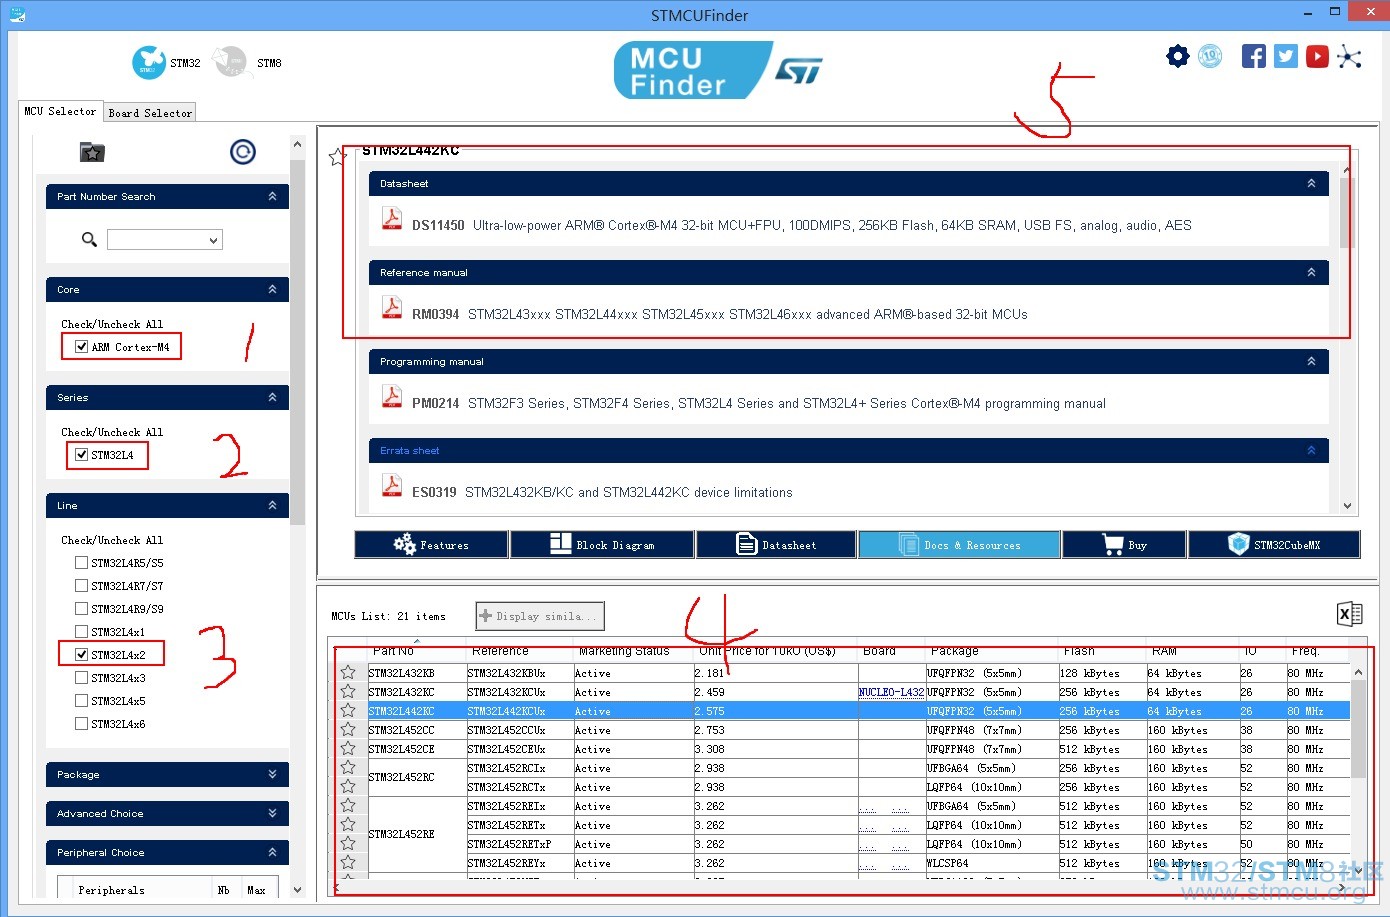Enable the STM32L4R5/S5 line checkbox
The image size is (1390, 917).
pos(82,563)
